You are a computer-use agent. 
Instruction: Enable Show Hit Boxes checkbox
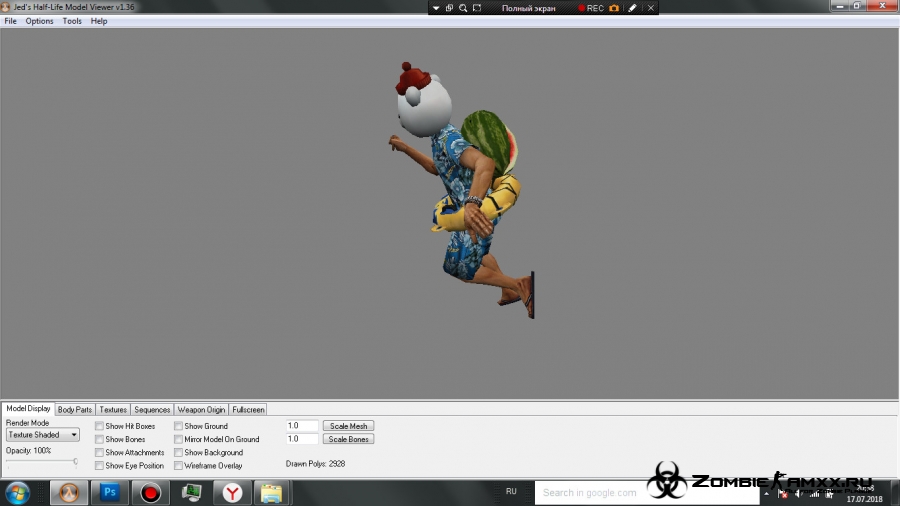[99, 426]
